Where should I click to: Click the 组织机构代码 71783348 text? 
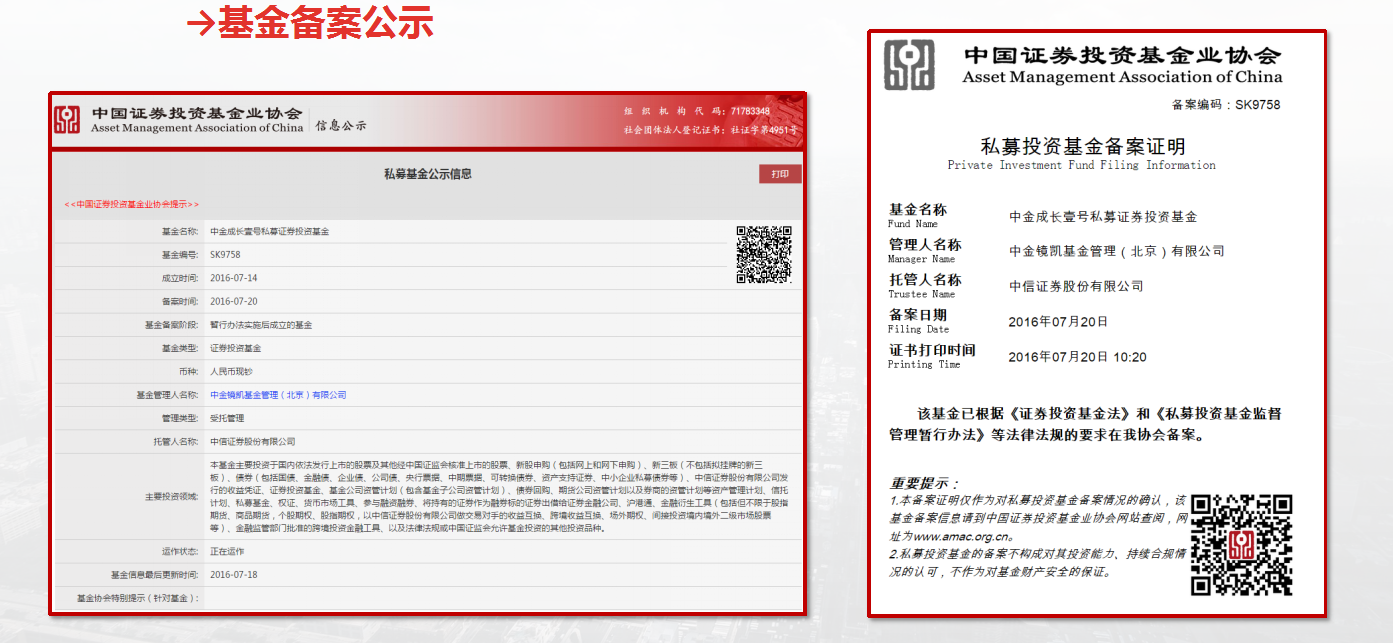pyautogui.click(x=697, y=111)
